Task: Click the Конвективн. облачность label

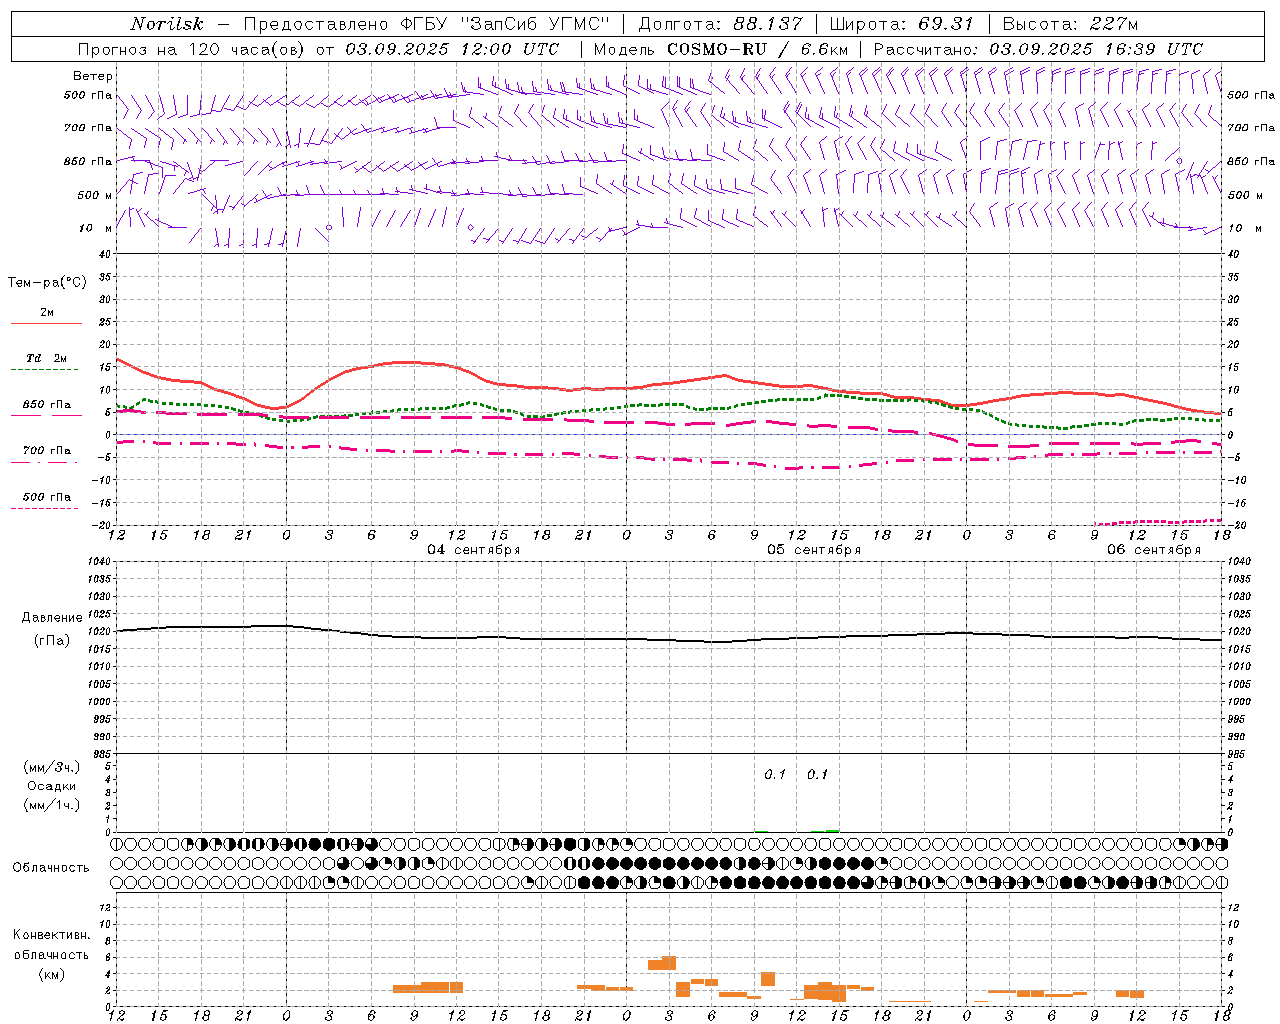Action: tap(52, 944)
